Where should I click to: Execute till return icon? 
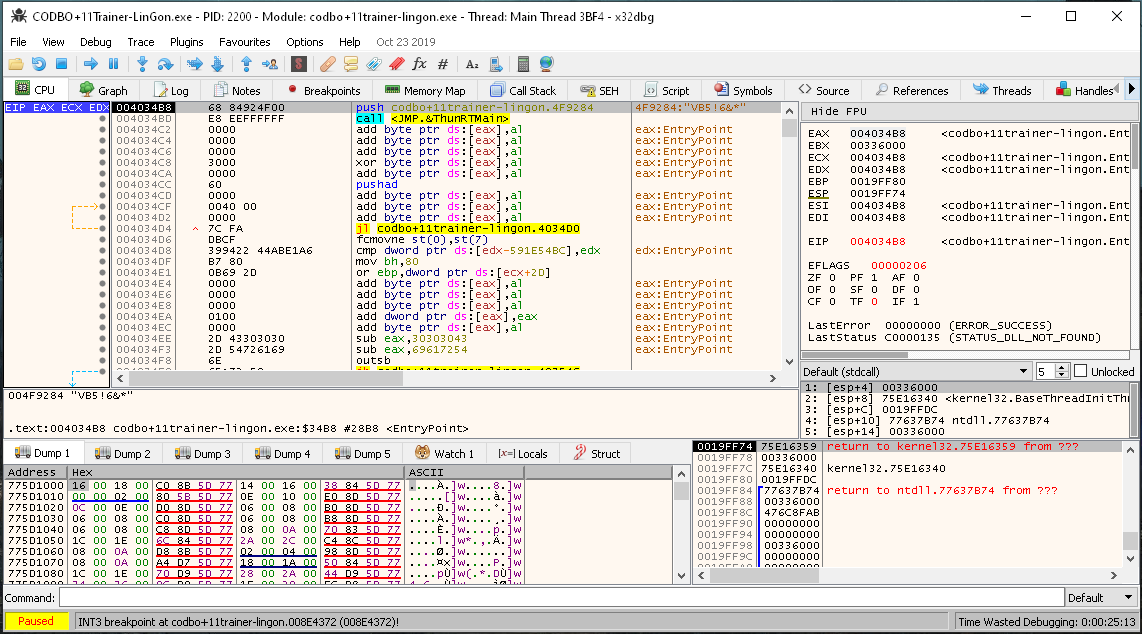coord(246,64)
